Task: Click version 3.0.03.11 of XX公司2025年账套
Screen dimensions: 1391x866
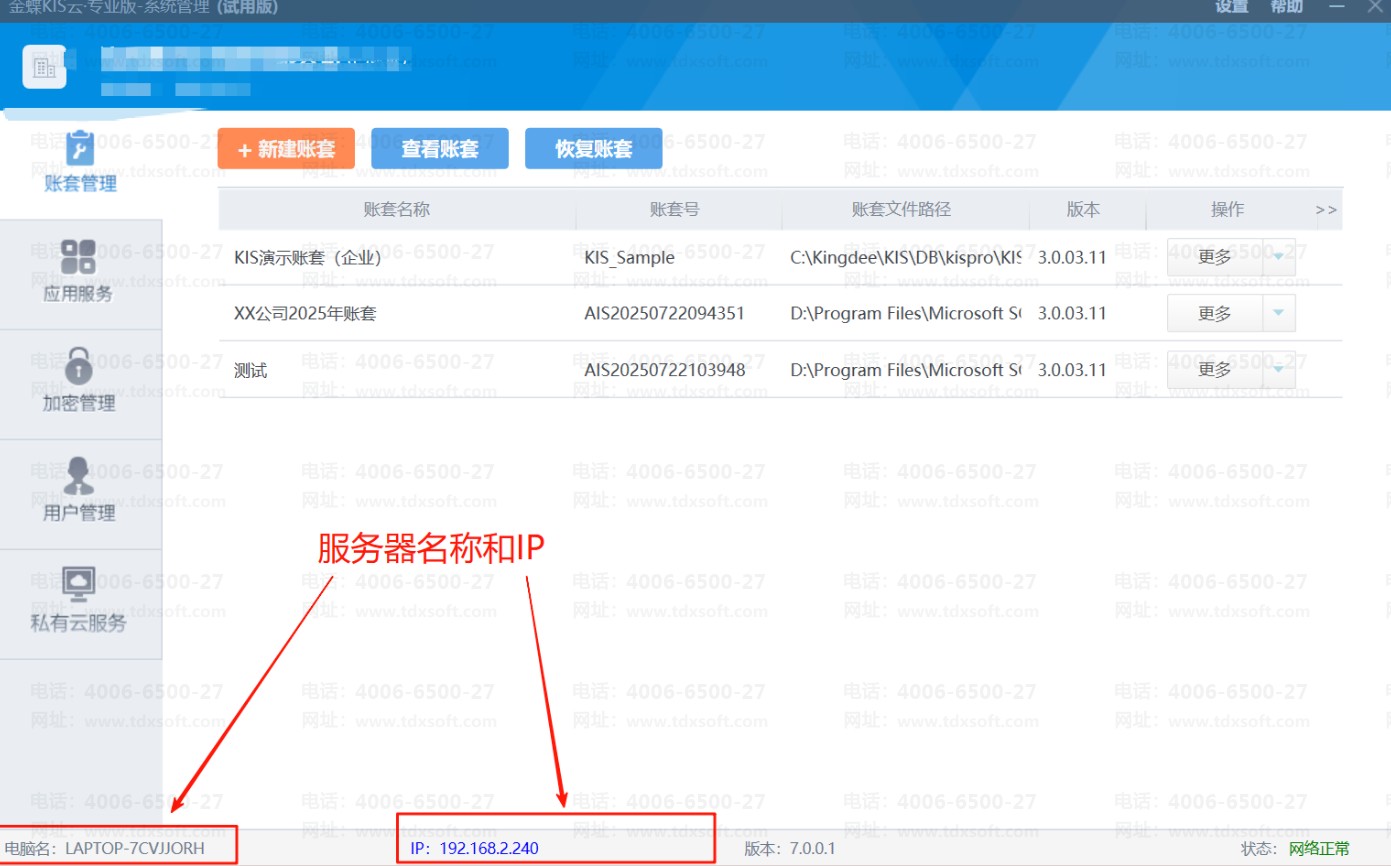Action: pos(1072,314)
